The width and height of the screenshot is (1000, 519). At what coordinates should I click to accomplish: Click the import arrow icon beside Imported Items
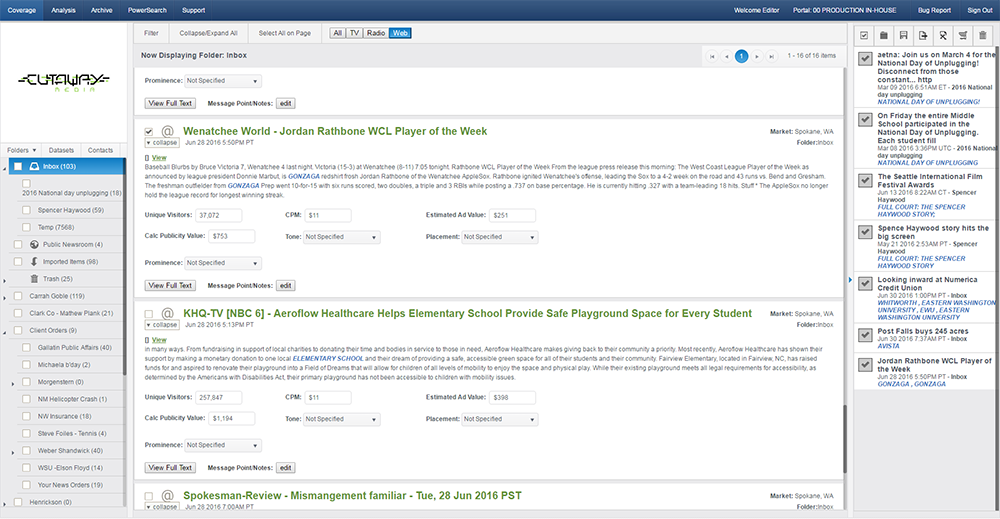pos(34,261)
